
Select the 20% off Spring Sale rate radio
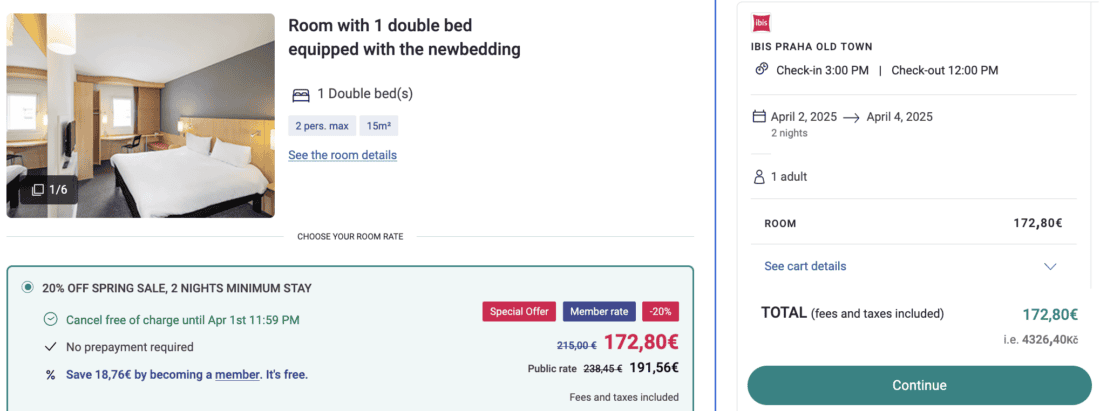click(28, 287)
